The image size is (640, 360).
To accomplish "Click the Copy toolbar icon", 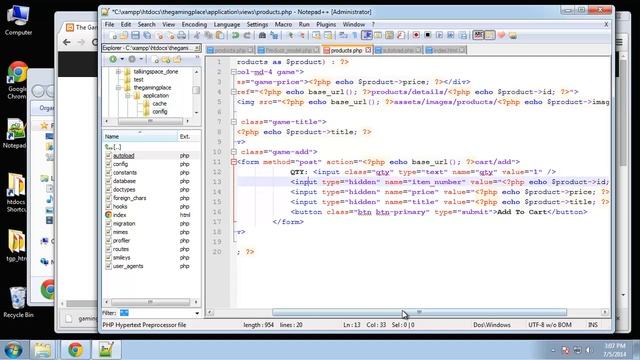I will (208, 36).
